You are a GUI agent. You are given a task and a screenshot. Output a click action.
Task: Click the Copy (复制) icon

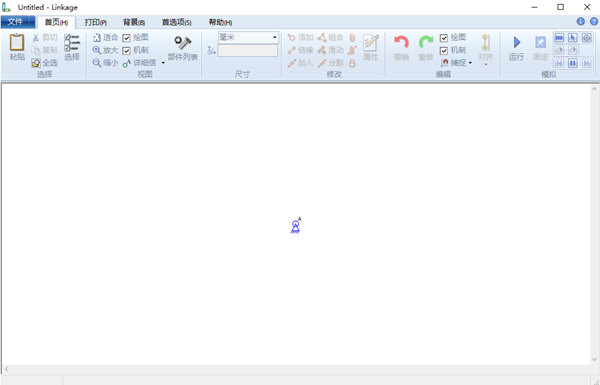tap(36, 50)
